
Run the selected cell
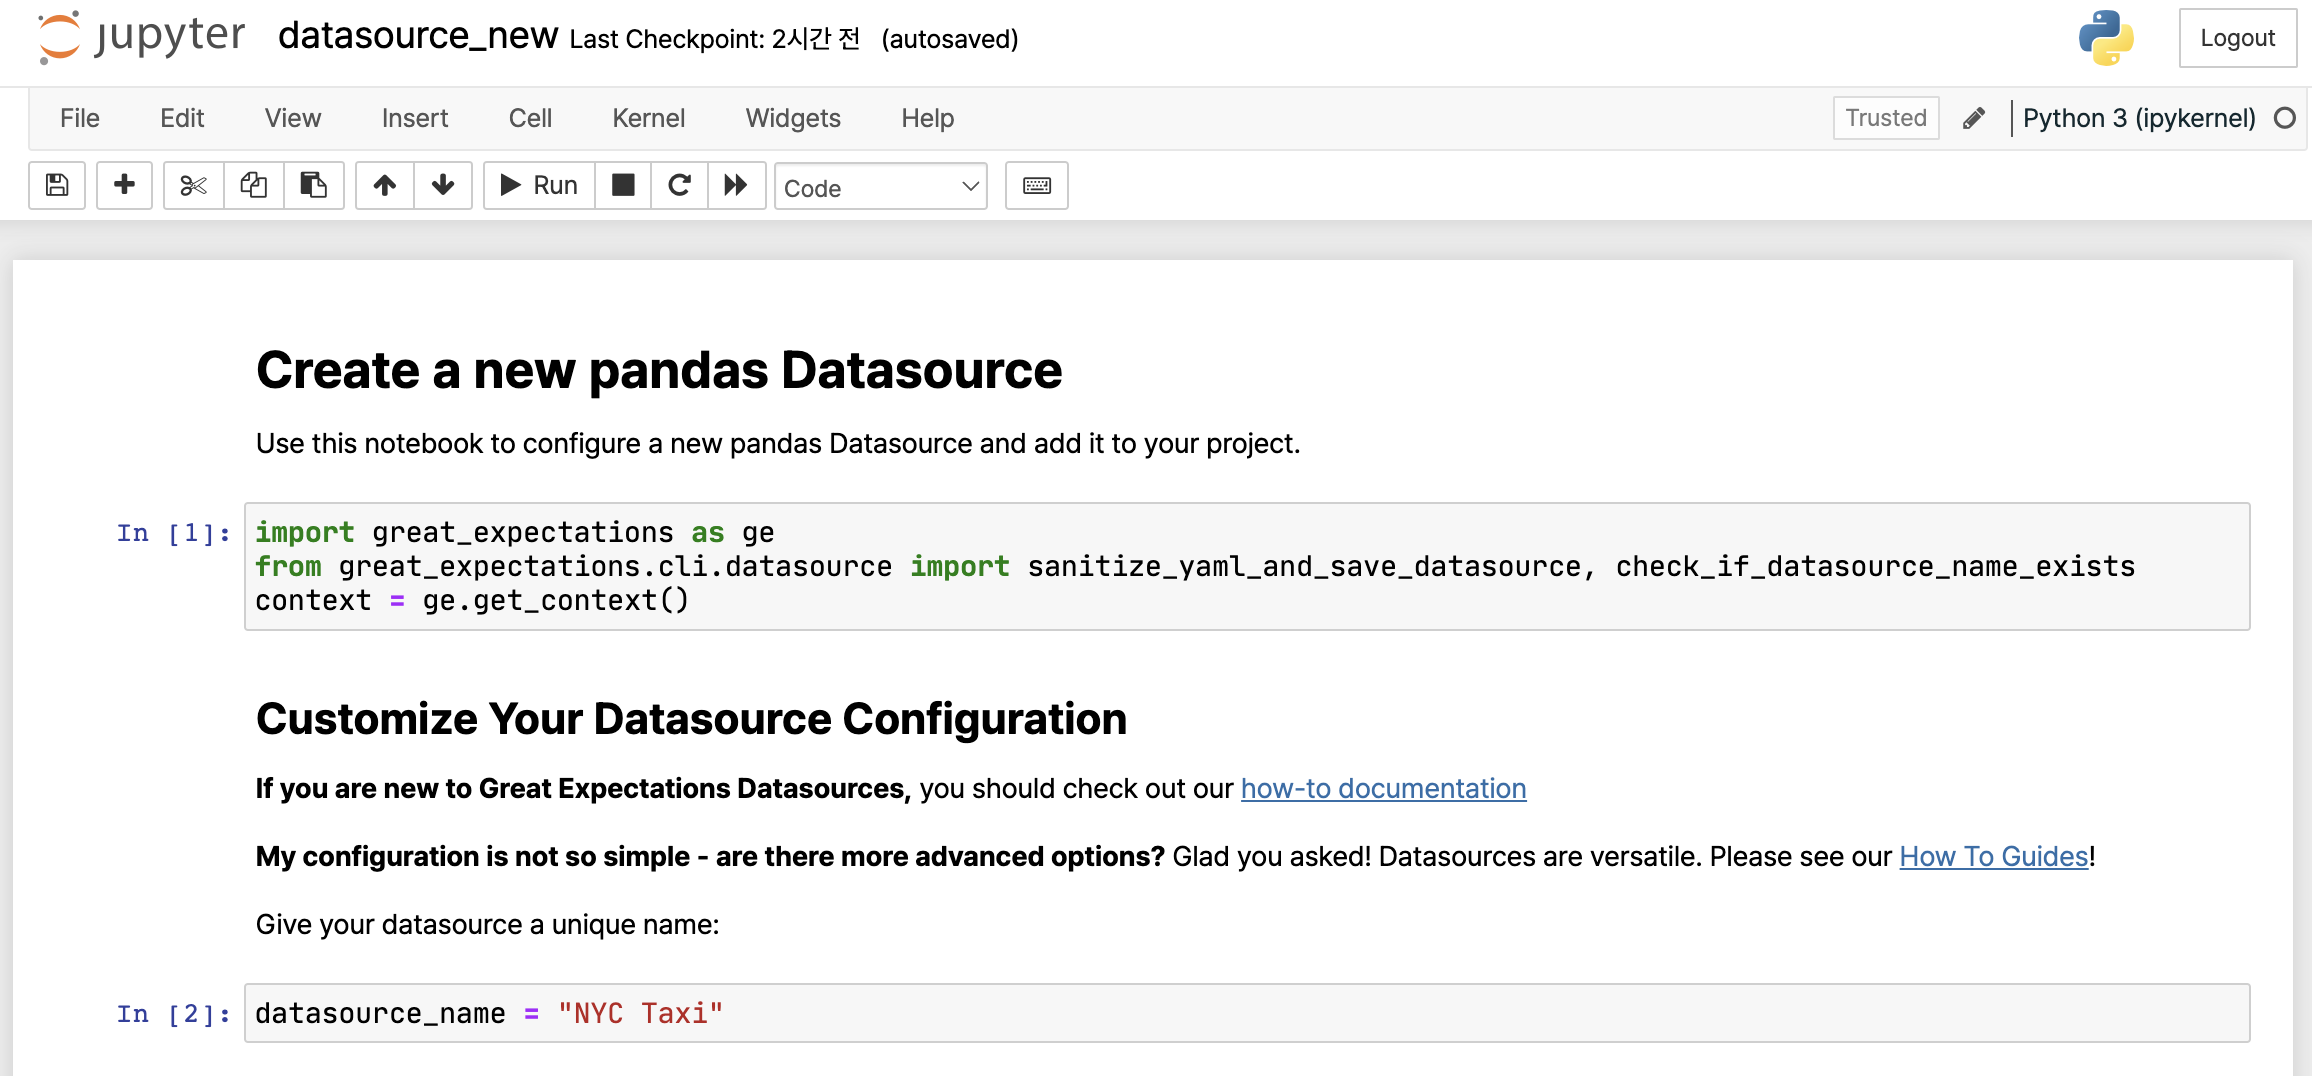pyautogui.click(x=539, y=186)
